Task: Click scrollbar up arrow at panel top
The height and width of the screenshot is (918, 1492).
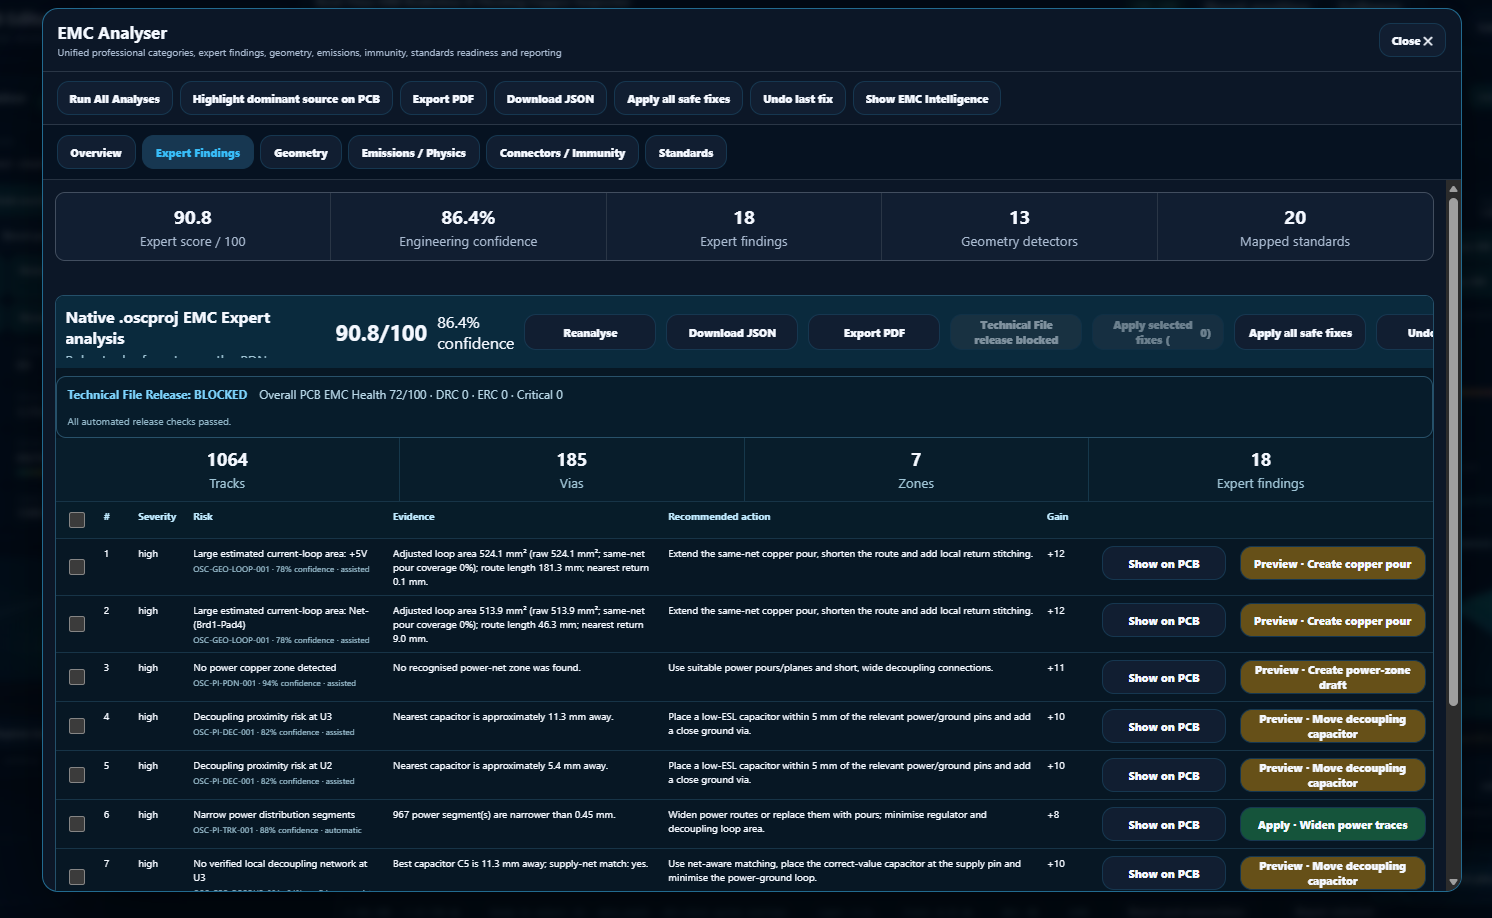Action: [1453, 188]
